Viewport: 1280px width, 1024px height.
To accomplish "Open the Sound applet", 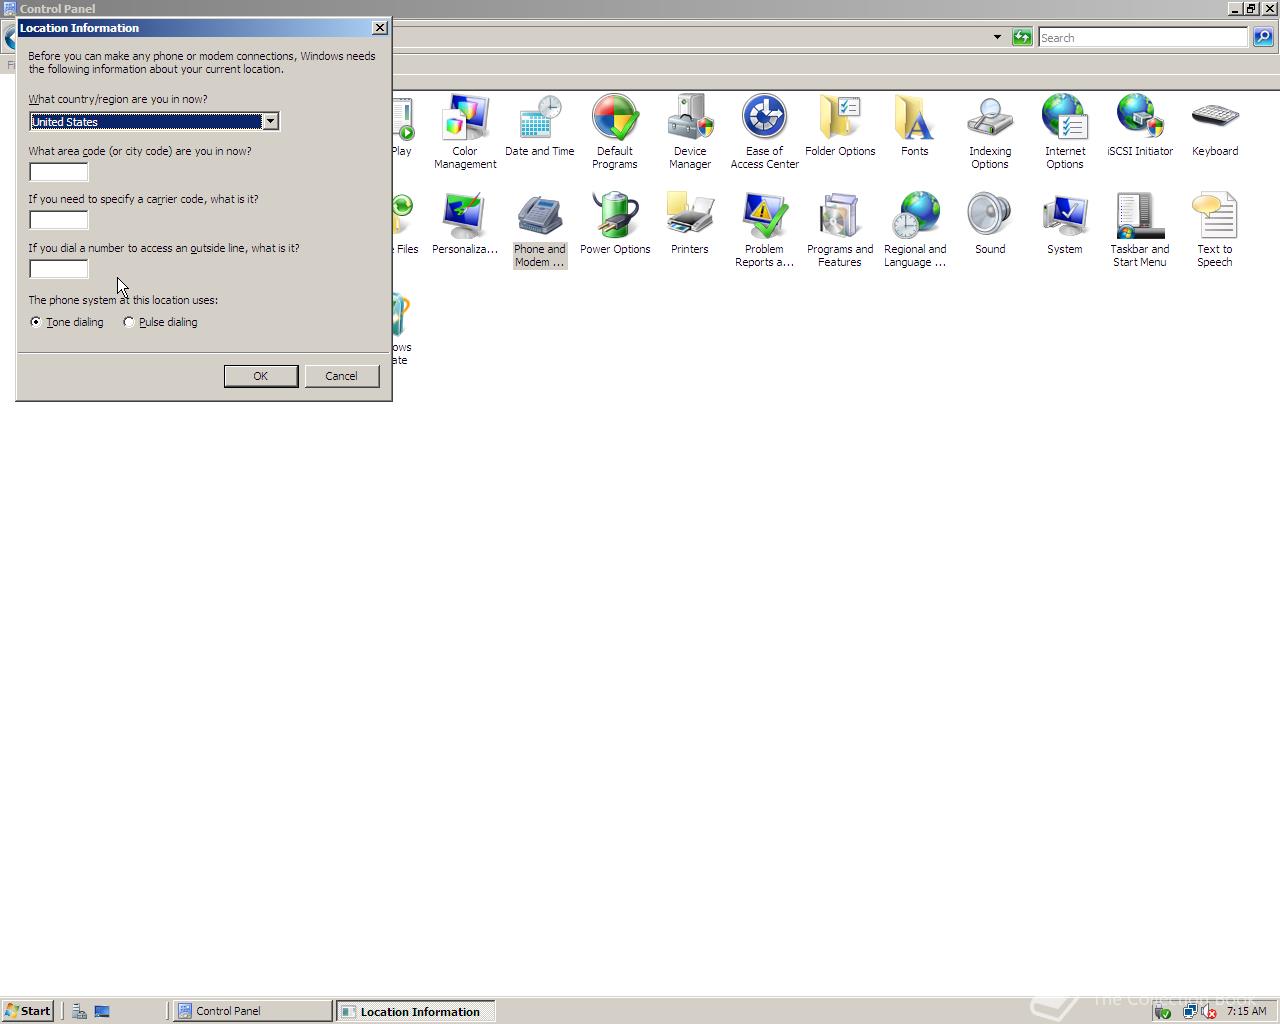I will click(990, 224).
